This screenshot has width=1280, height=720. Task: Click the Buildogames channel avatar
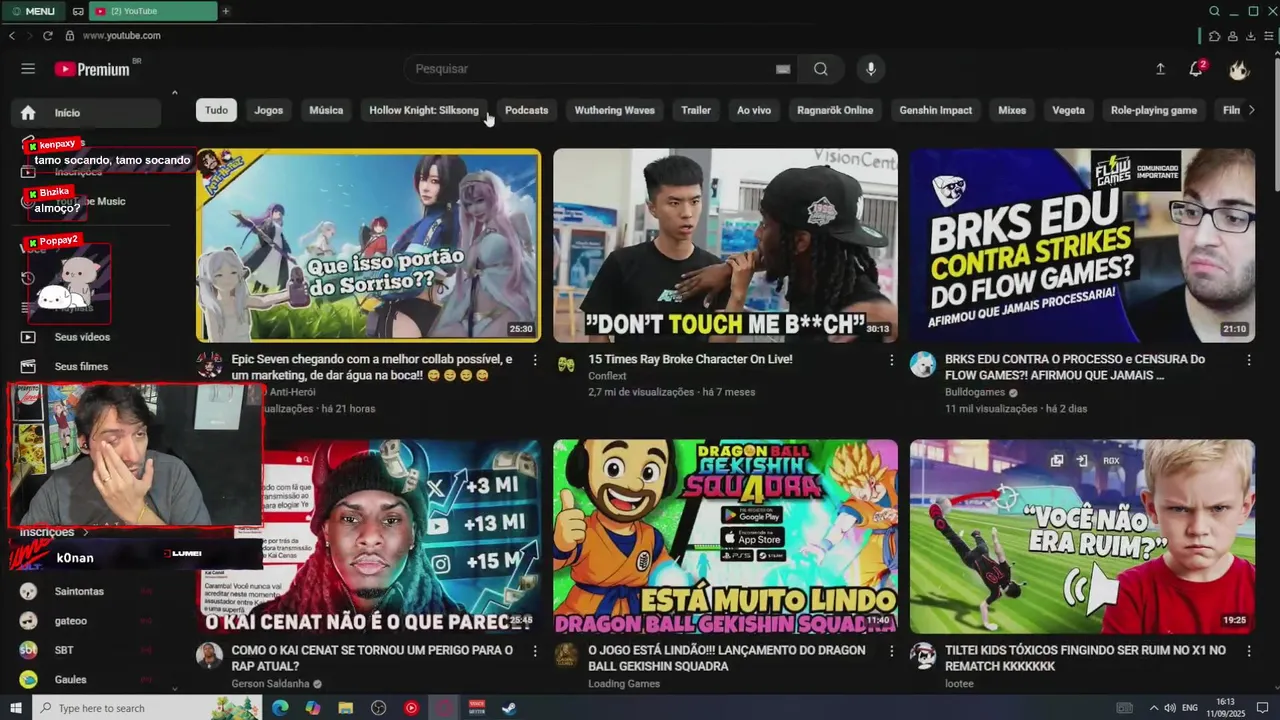(923, 364)
